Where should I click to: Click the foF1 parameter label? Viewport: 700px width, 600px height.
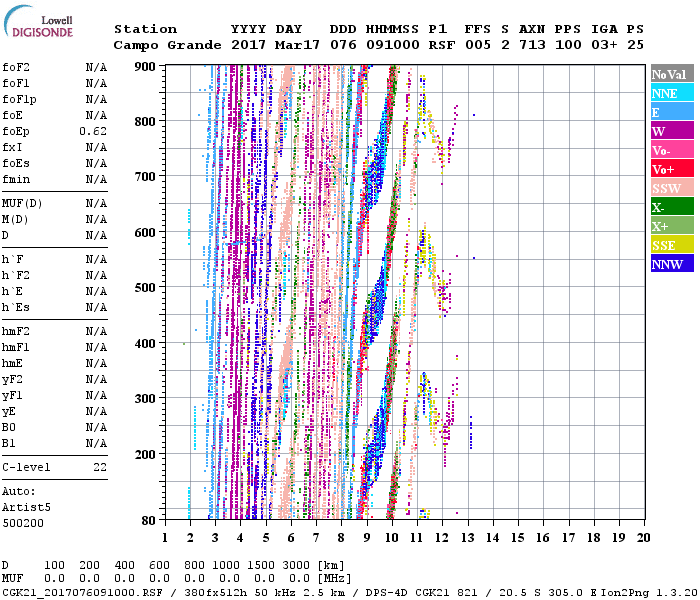click(16, 83)
